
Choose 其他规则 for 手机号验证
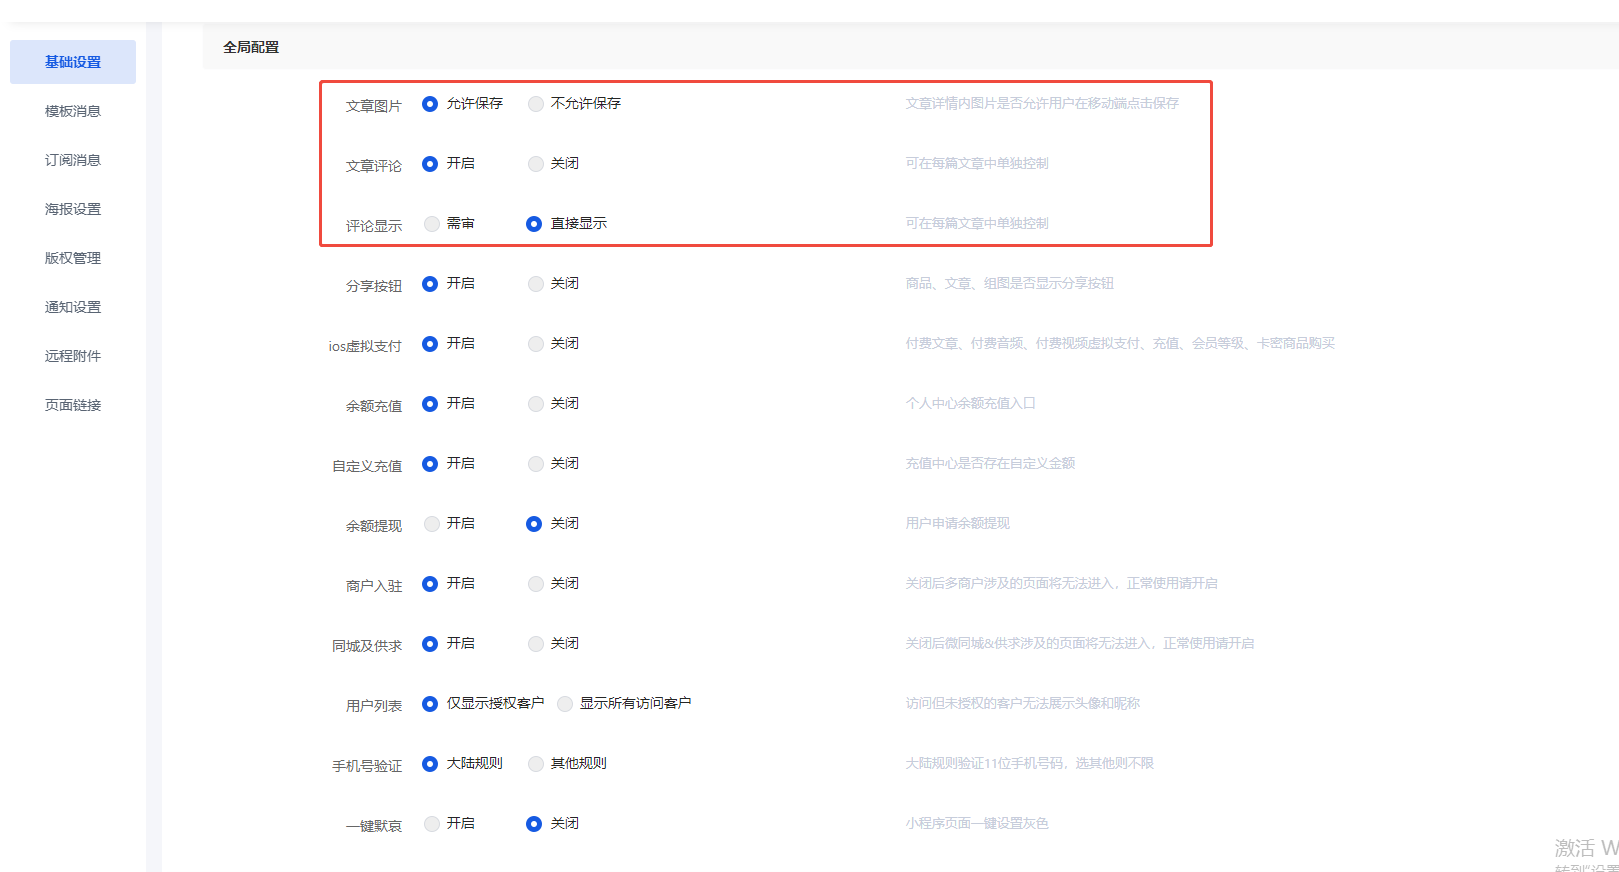(x=536, y=764)
